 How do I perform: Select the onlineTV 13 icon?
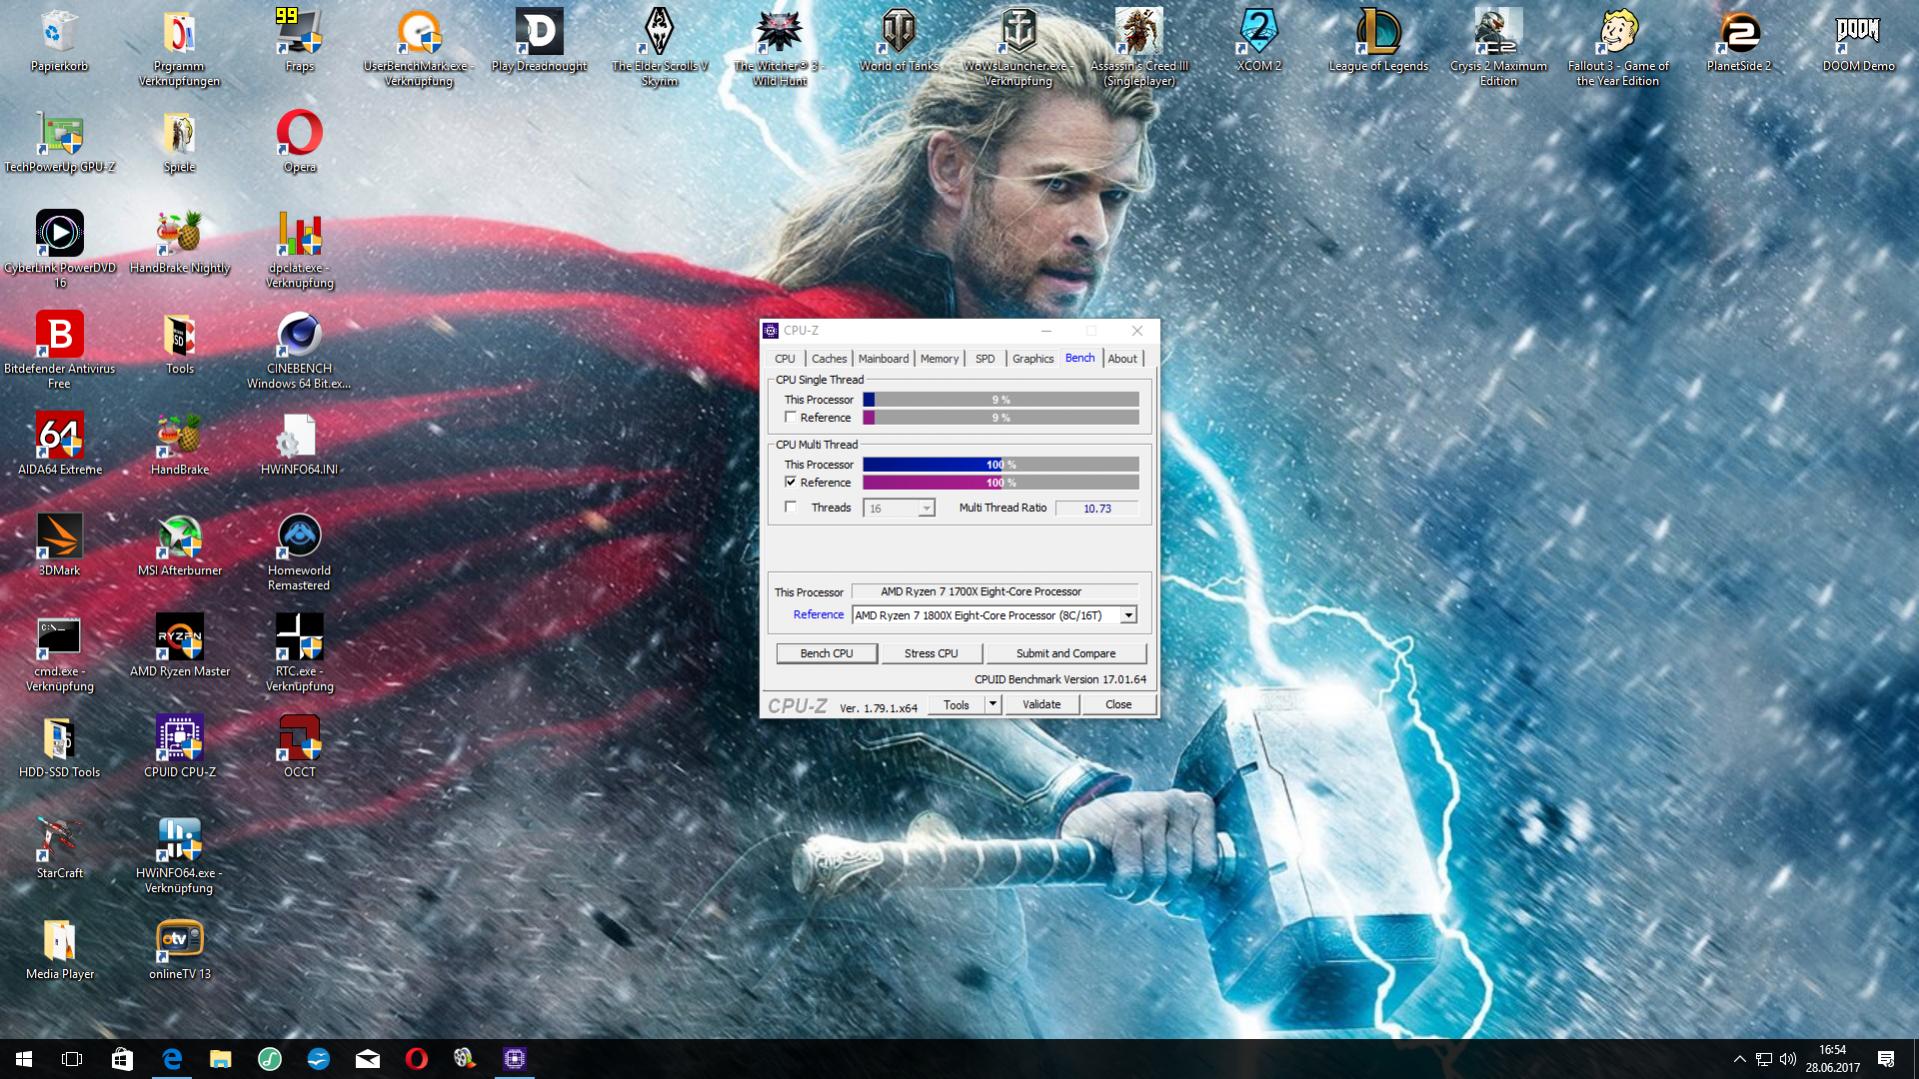[x=179, y=948]
